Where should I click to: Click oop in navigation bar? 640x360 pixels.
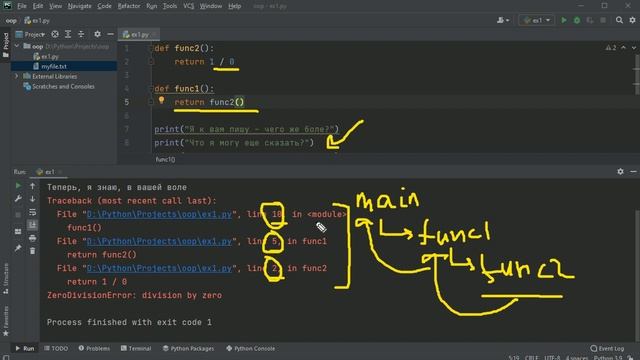point(11,20)
